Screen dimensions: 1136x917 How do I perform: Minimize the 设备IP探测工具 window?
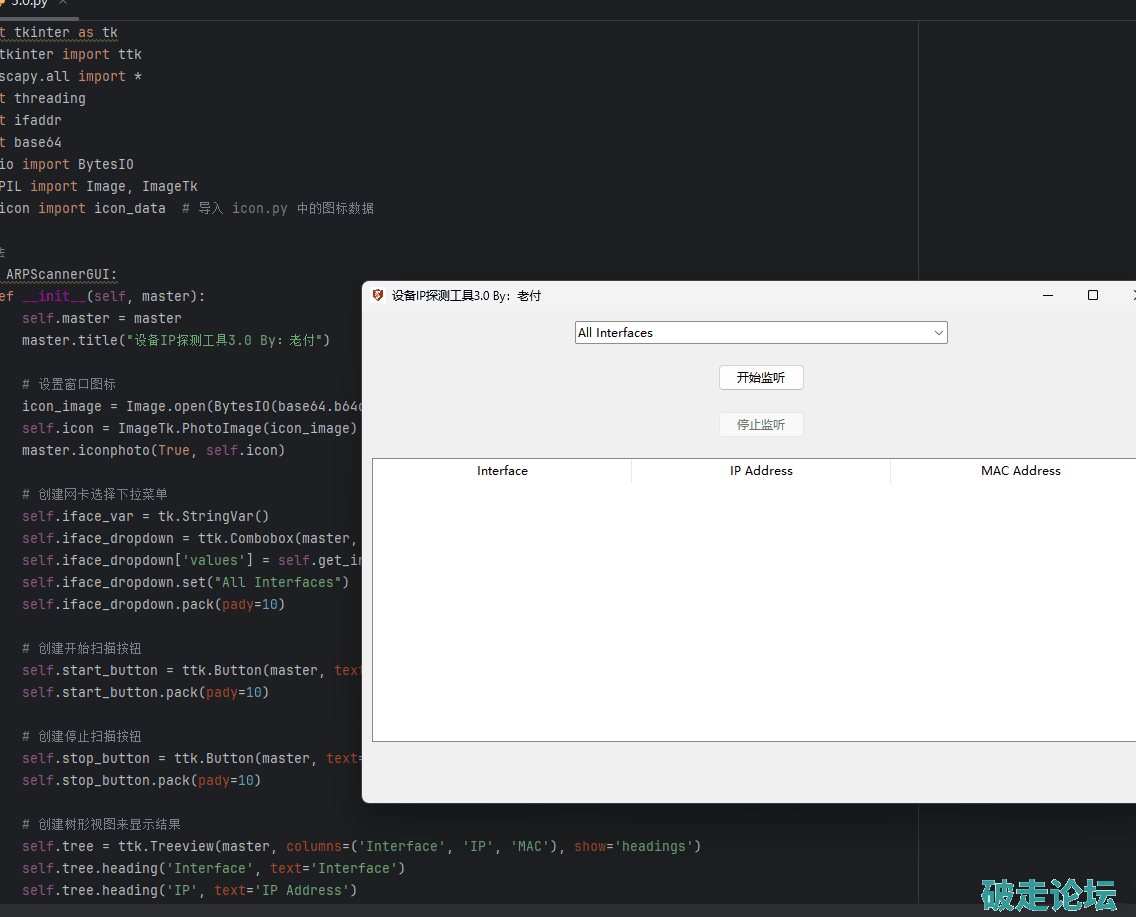pos(1048,295)
